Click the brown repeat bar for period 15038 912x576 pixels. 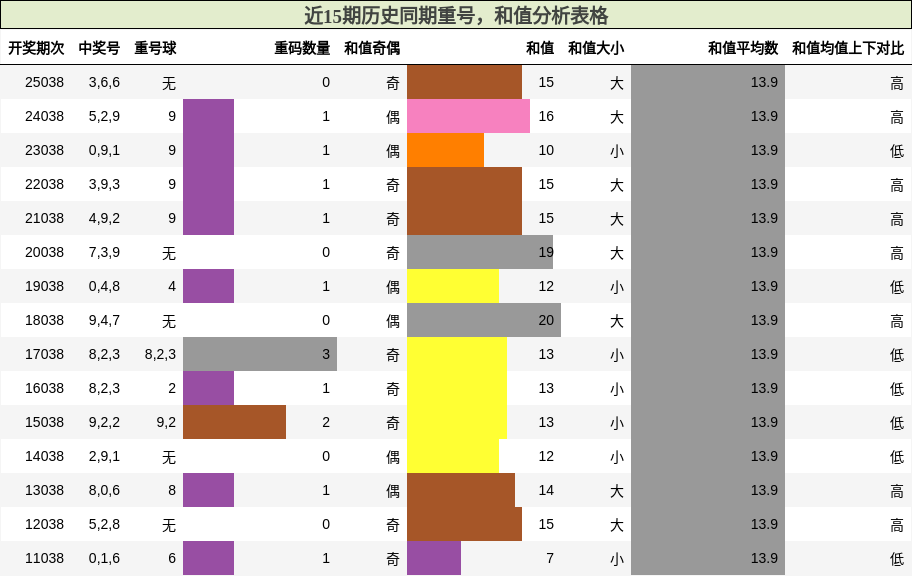[235, 422]
